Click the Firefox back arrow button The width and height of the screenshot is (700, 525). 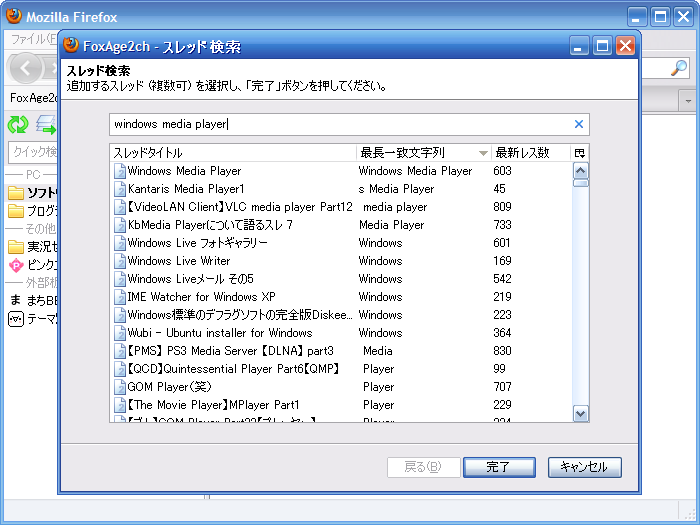coord(25,68)
